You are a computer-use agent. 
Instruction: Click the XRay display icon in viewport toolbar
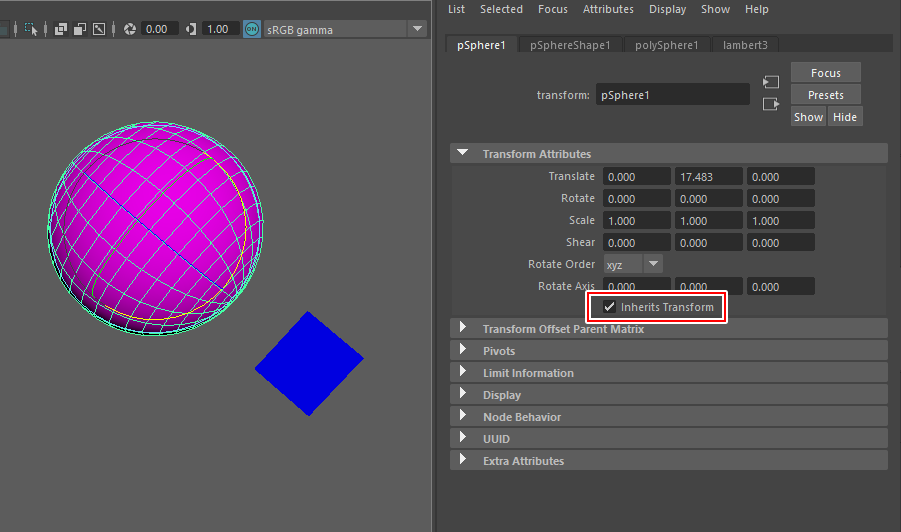click(x=62, y=29)
